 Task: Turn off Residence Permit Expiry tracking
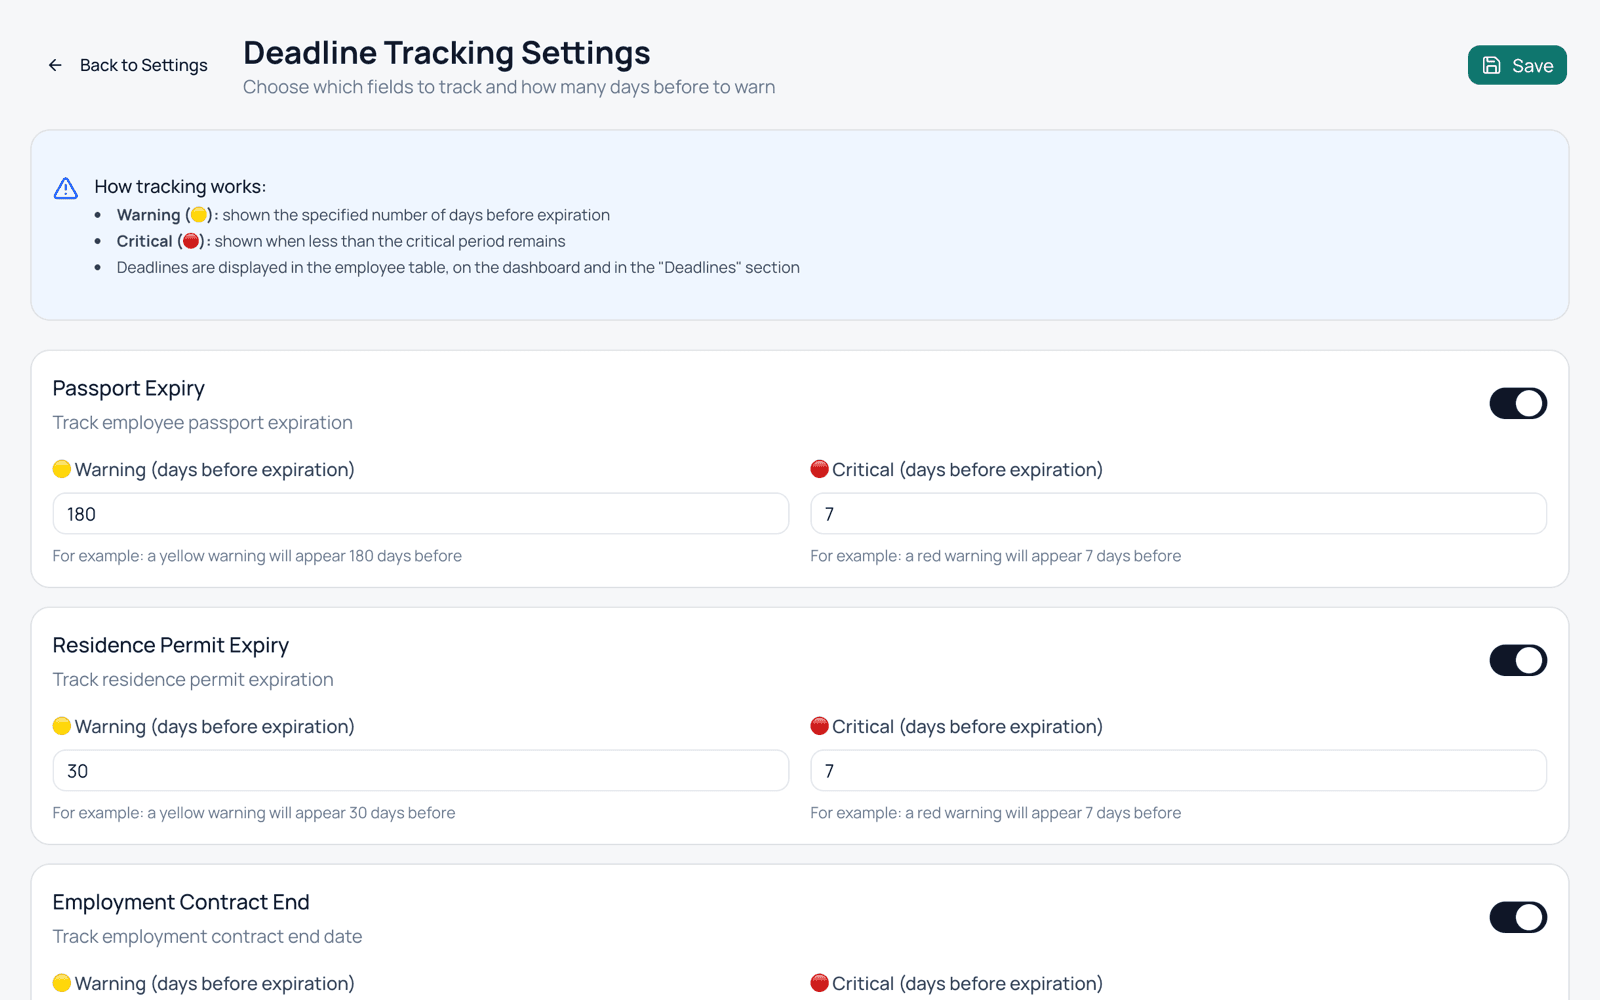1518,660
